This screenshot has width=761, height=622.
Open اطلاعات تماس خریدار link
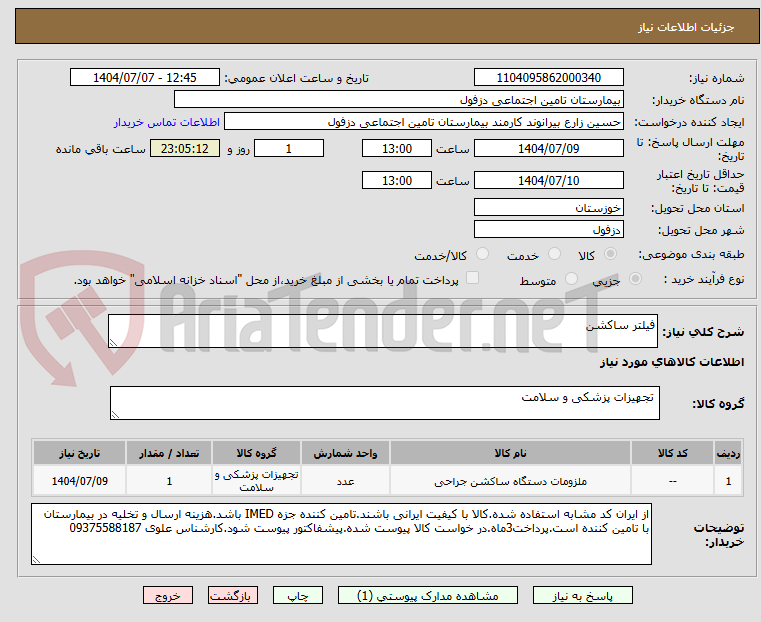point(167,122)
